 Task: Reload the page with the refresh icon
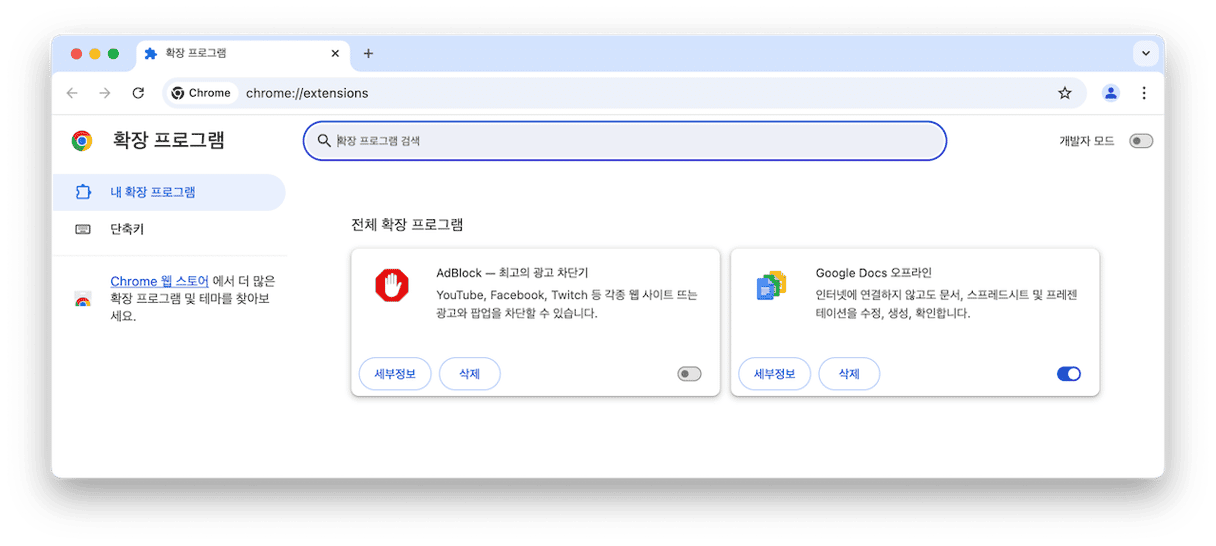138,93
